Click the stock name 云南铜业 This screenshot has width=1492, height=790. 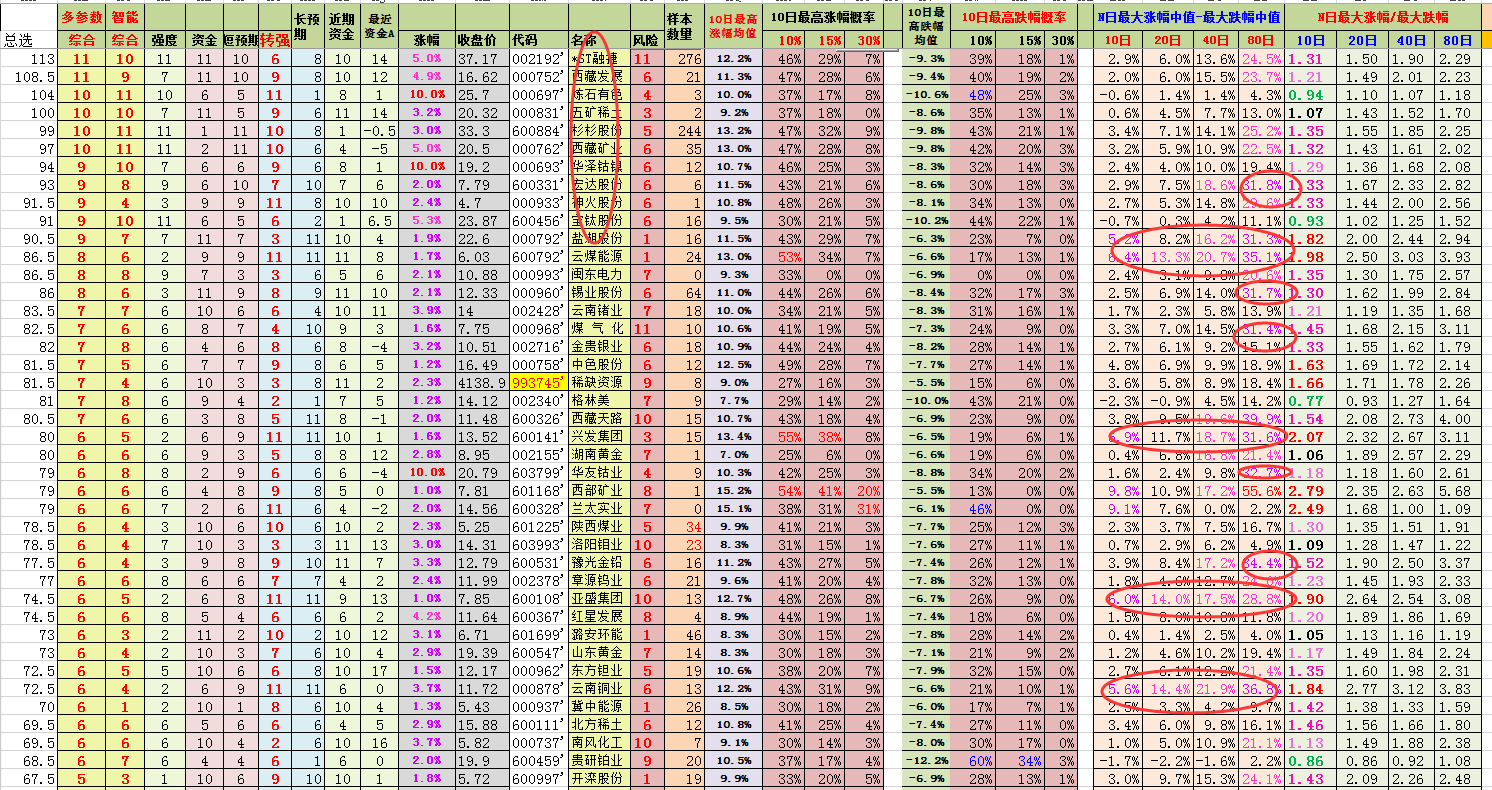598,689
